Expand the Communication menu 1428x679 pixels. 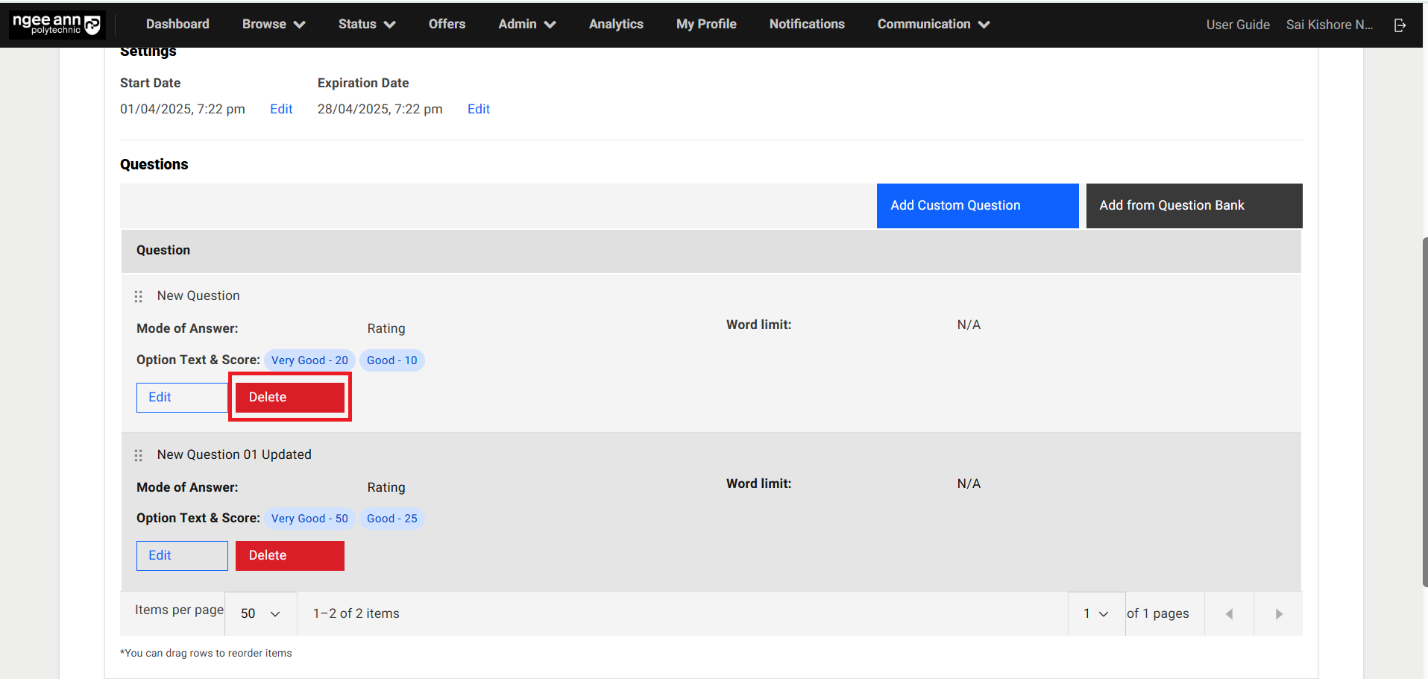(933, 24)
